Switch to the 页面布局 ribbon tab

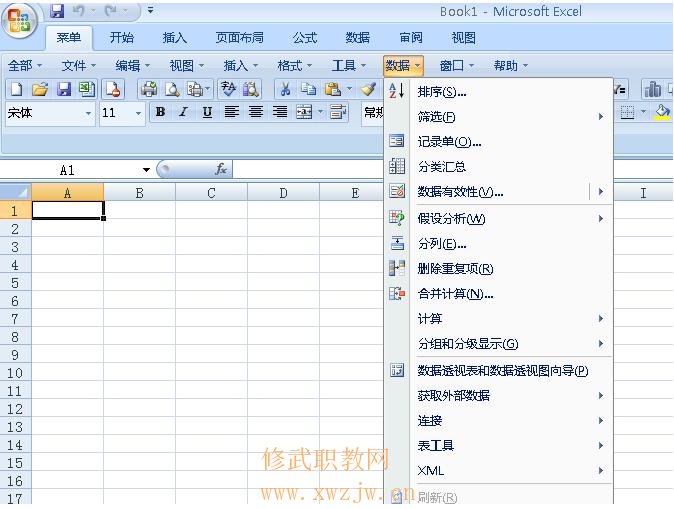point(239,38)
